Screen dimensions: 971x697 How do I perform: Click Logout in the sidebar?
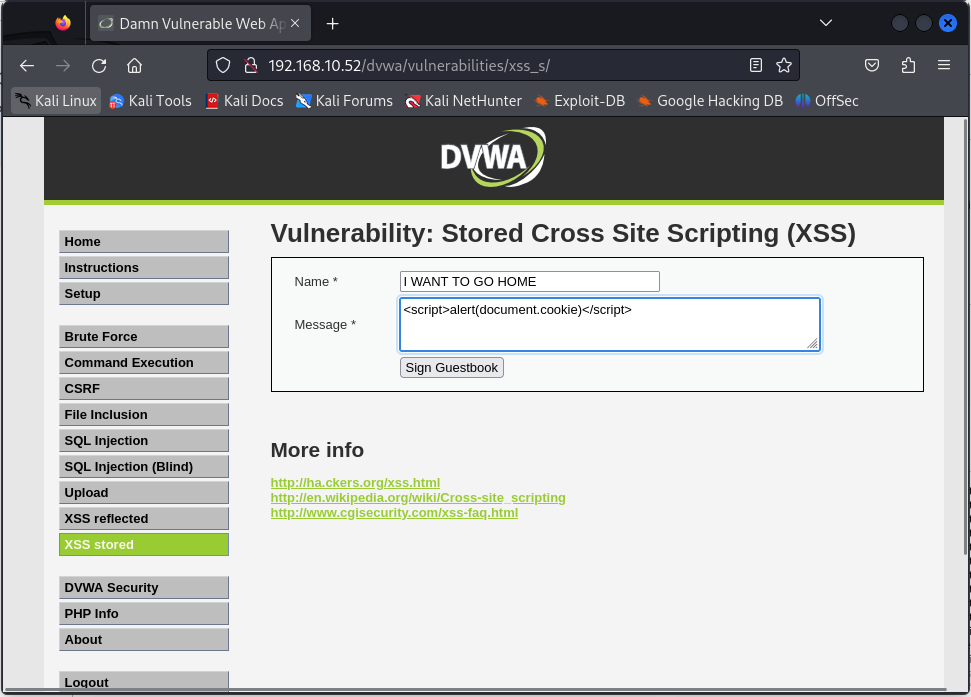pos(144,681)
